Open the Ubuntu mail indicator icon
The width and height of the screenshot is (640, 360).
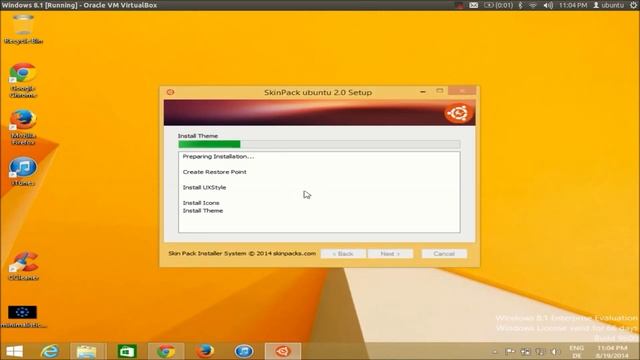point(473,5)
